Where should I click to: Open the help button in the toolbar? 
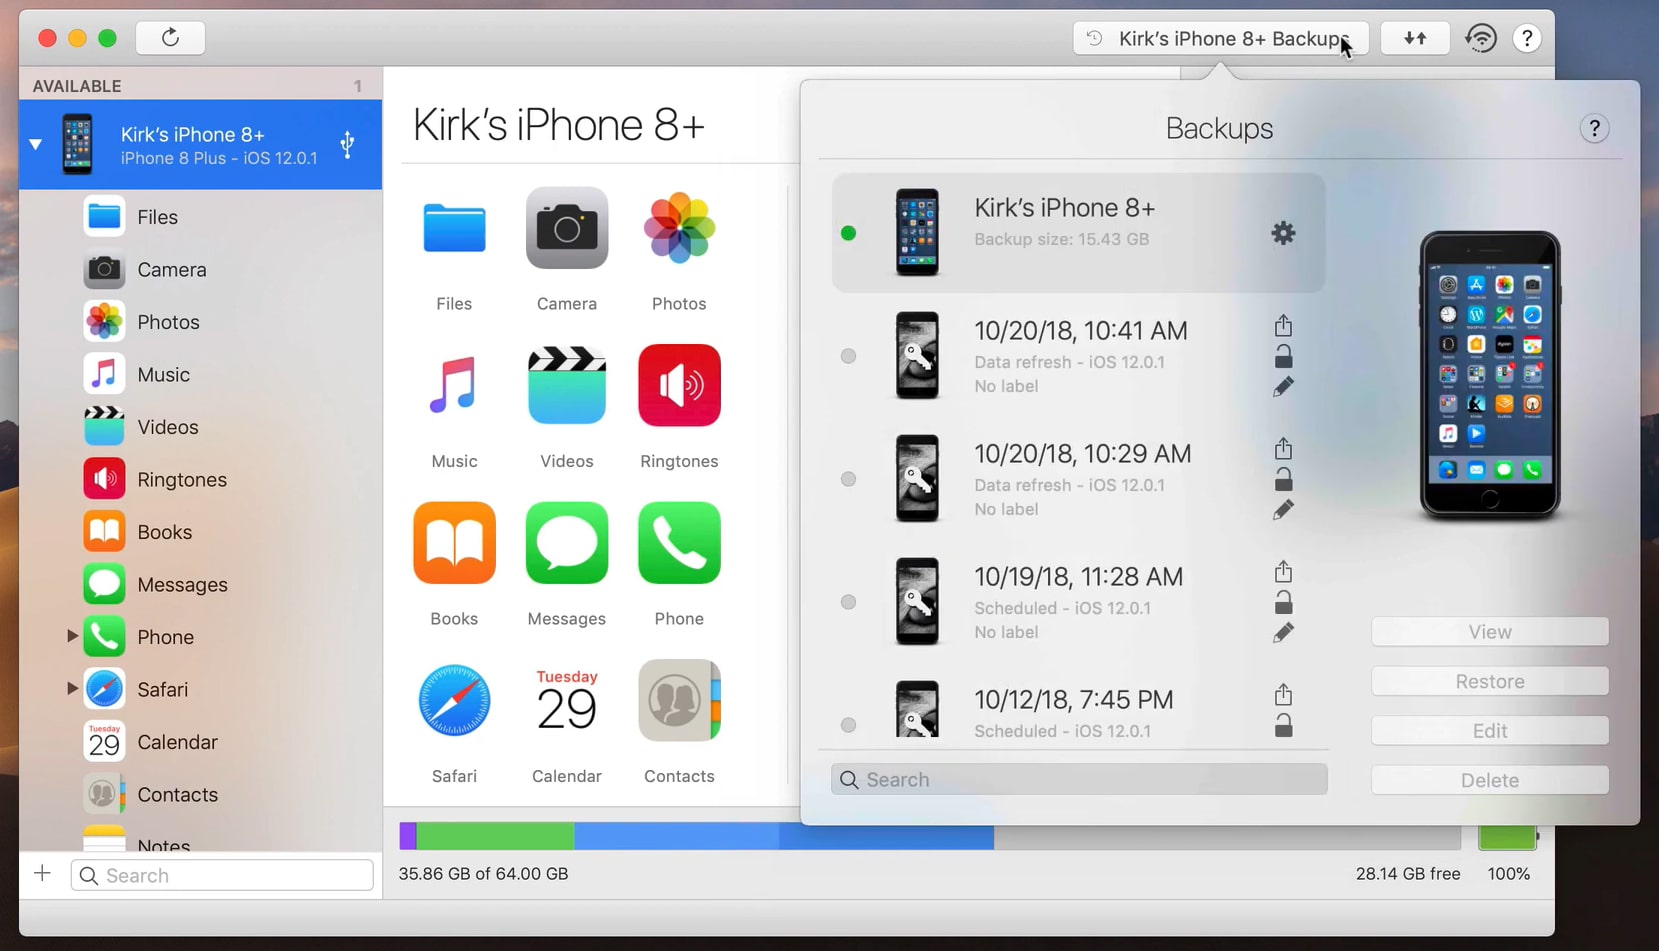[x=1527, y=38]
